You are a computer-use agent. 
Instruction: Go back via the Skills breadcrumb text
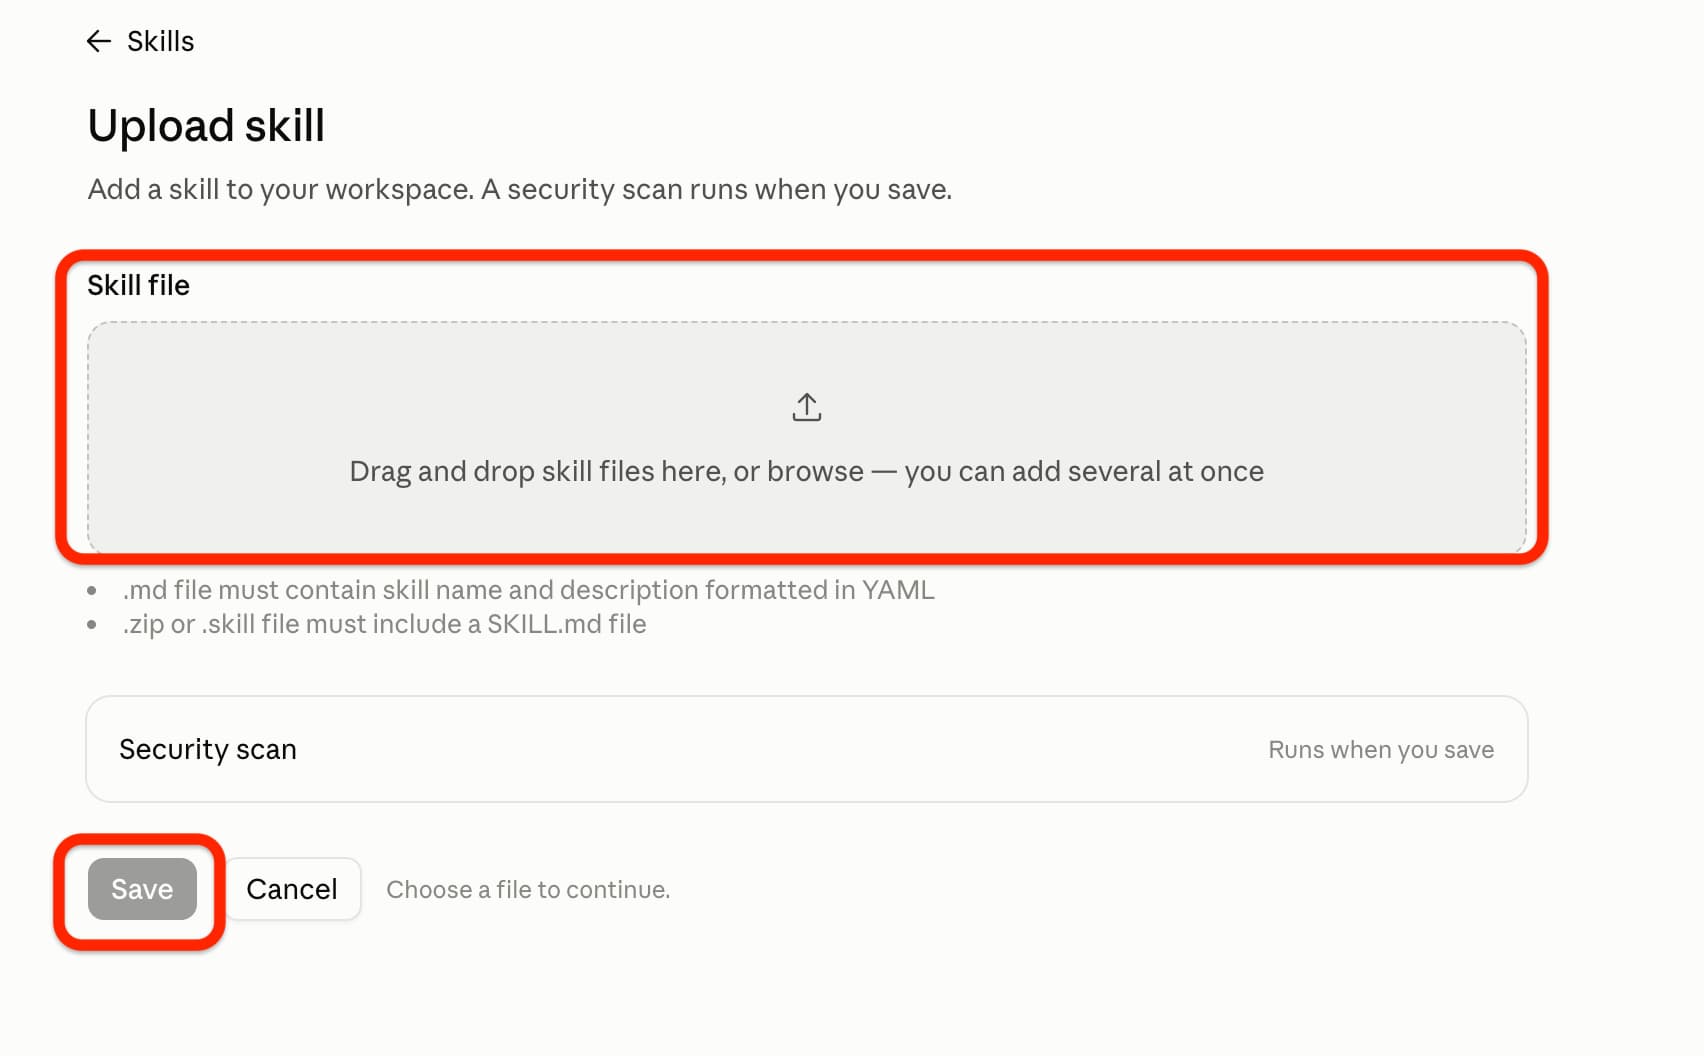[160, 41]
